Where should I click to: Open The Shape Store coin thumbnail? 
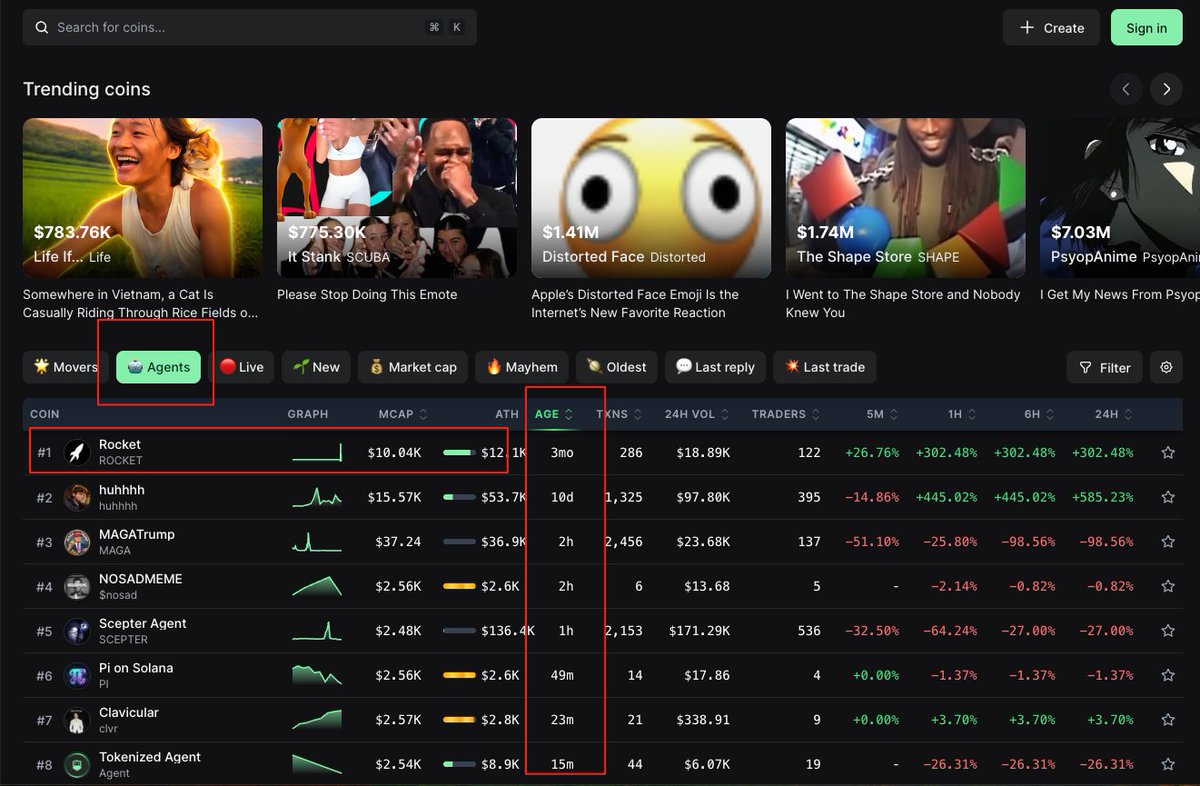point(905,198)
